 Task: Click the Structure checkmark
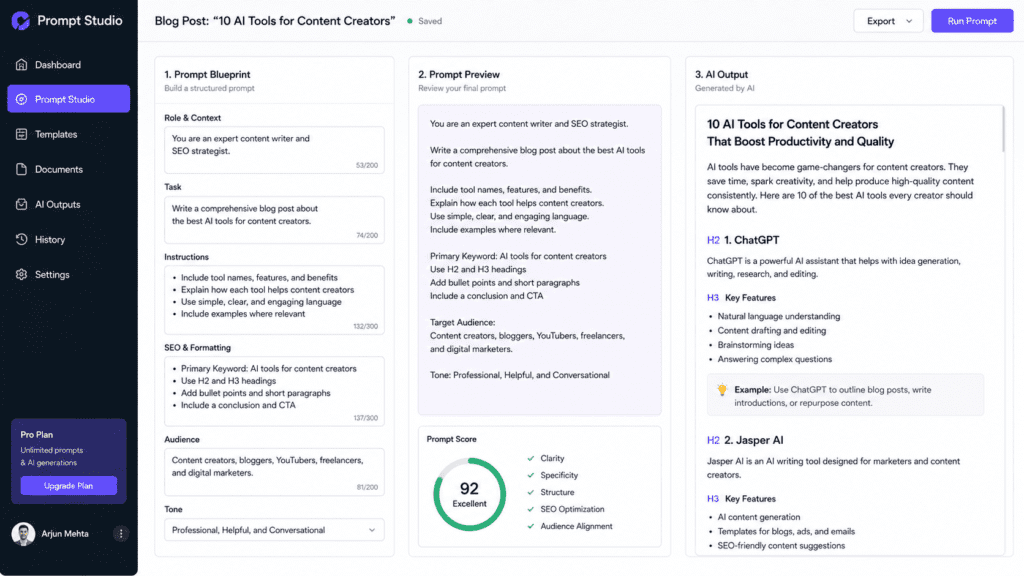click(531, 492)
